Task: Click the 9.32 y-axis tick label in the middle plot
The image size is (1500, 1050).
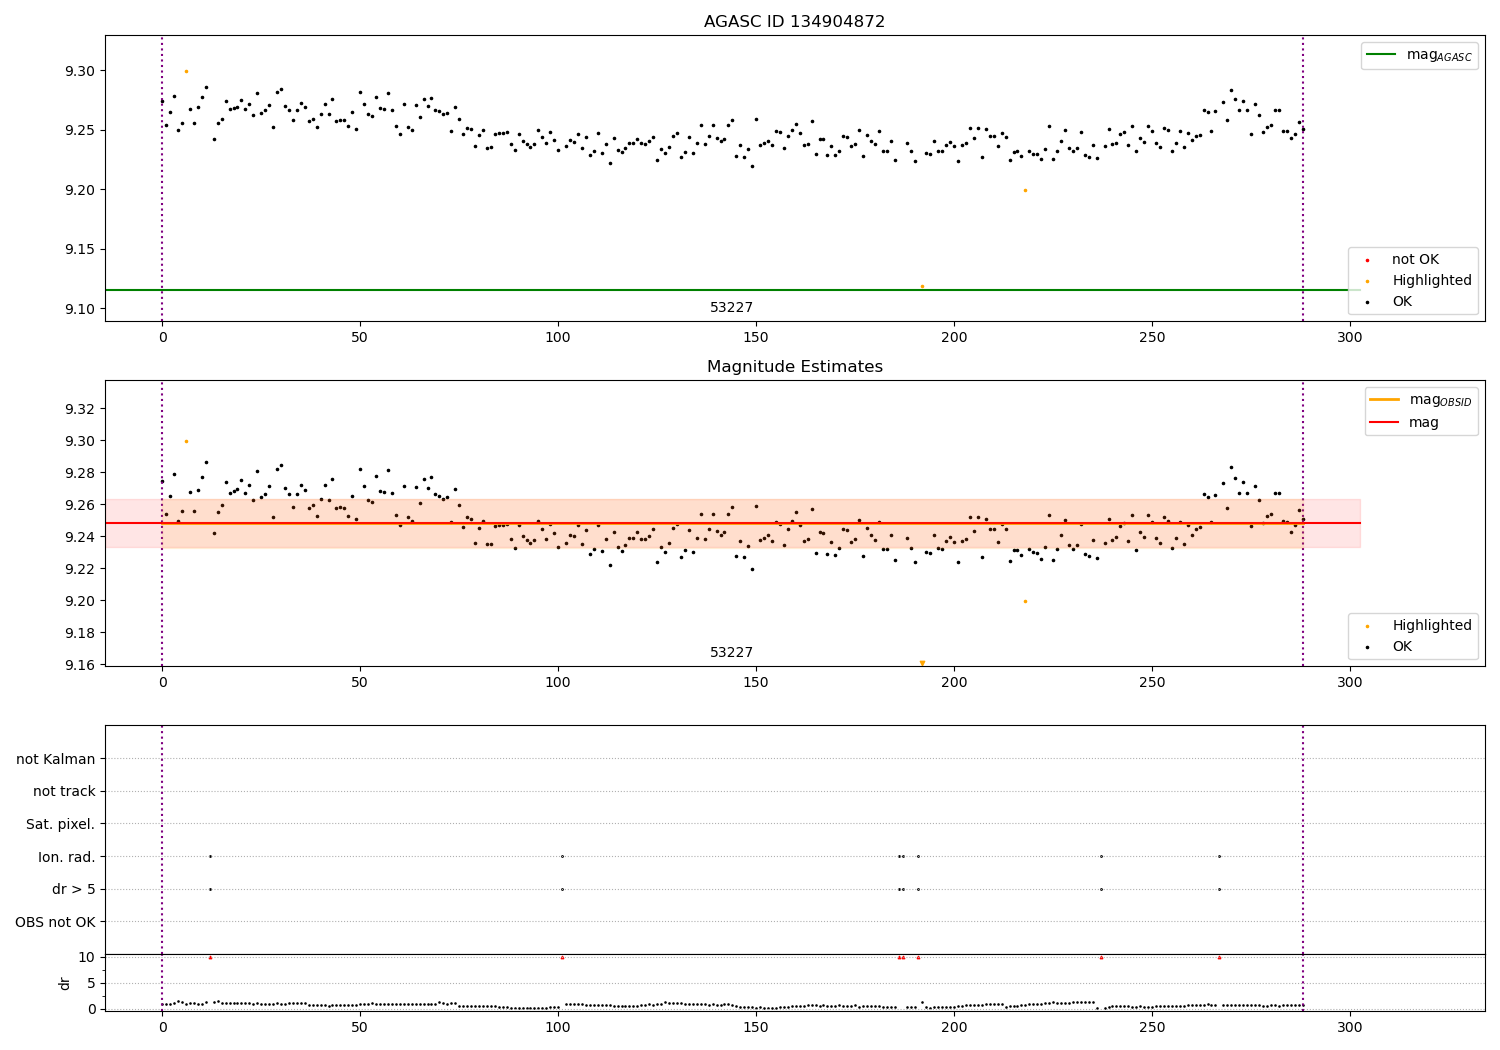Action: coord(81,409)
